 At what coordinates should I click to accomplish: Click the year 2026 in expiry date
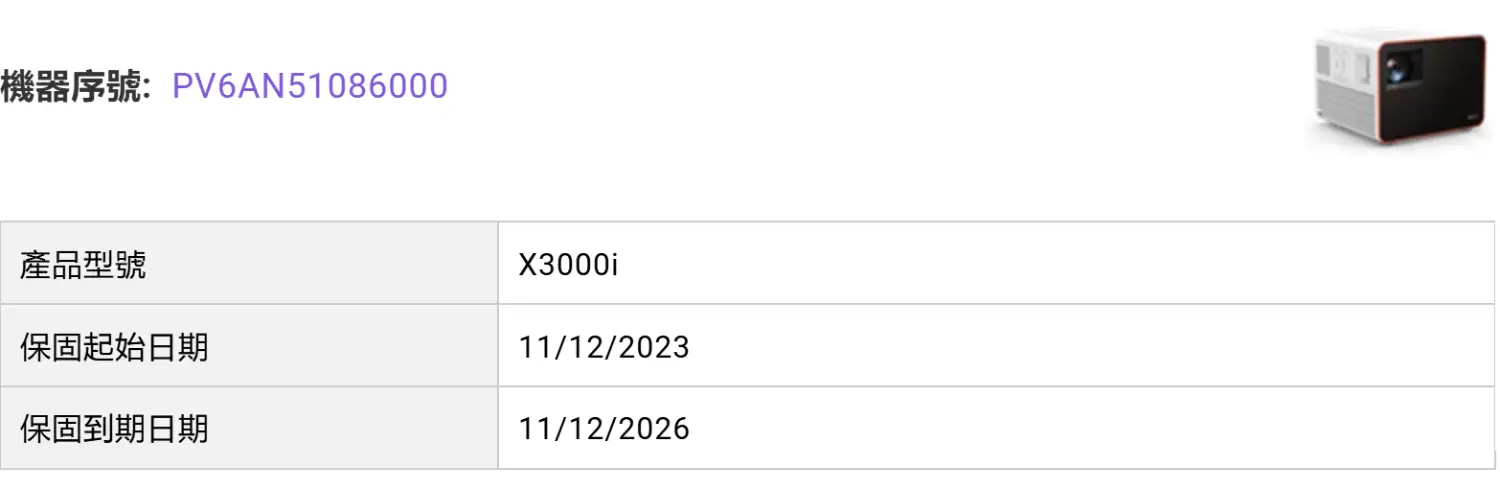point(656,429)
